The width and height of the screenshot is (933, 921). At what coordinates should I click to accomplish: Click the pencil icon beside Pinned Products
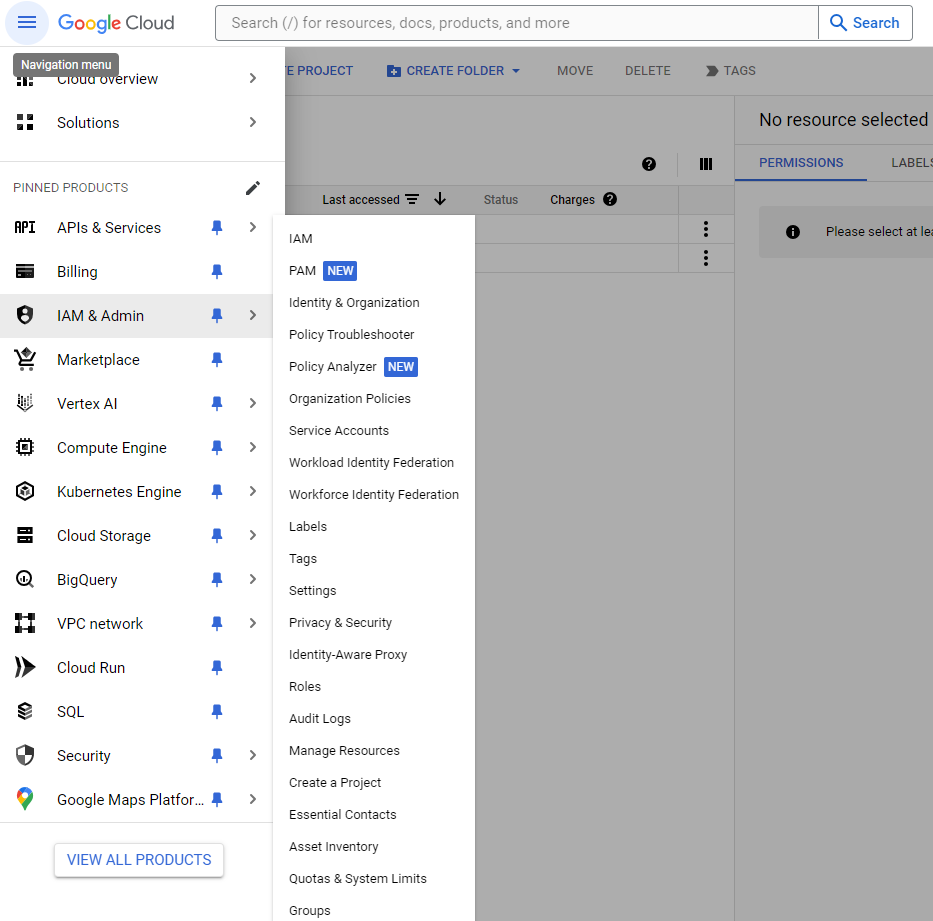(253, 188)
